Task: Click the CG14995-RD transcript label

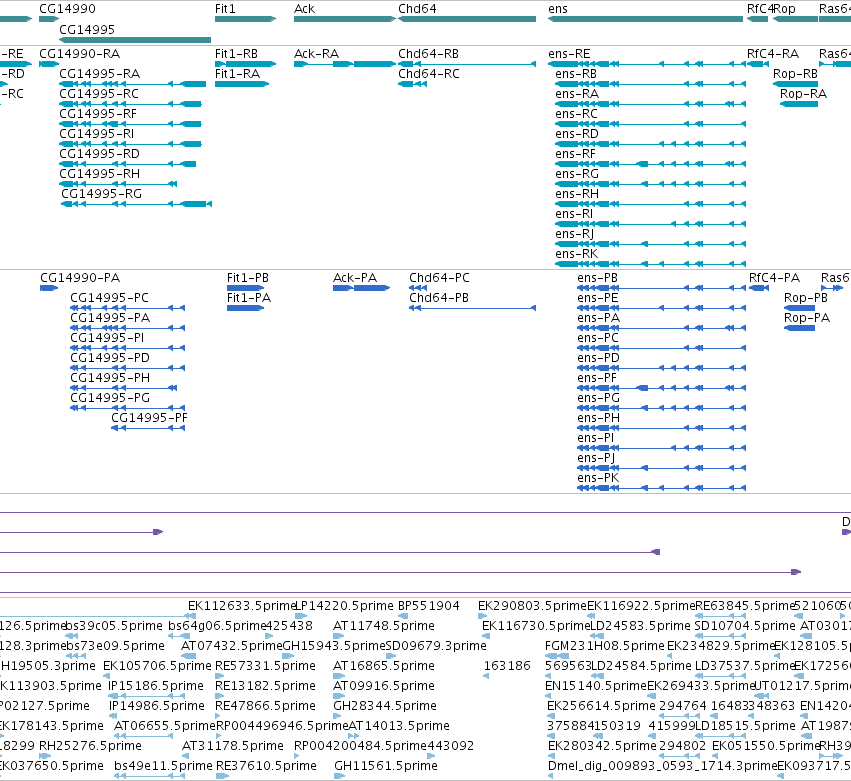Action: click(99, 154)
